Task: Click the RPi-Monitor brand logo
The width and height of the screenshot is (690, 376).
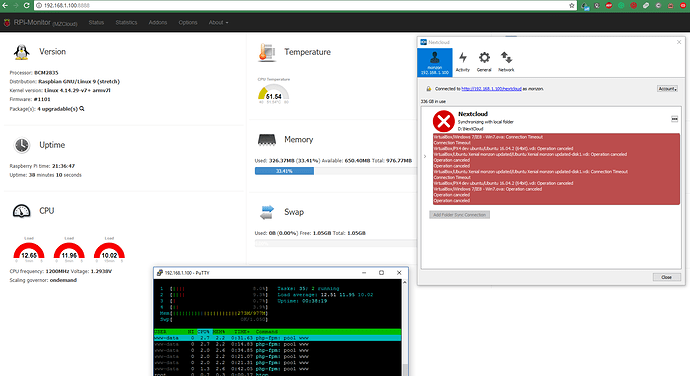Action: 7,22
